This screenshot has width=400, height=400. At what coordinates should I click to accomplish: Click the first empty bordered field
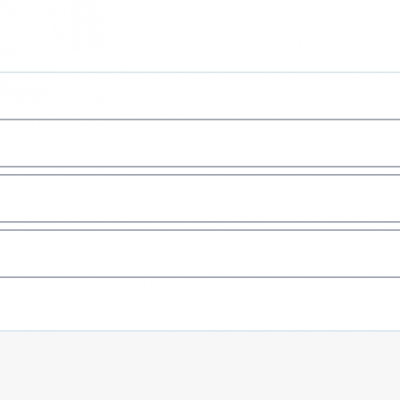(x=200, y=143)
